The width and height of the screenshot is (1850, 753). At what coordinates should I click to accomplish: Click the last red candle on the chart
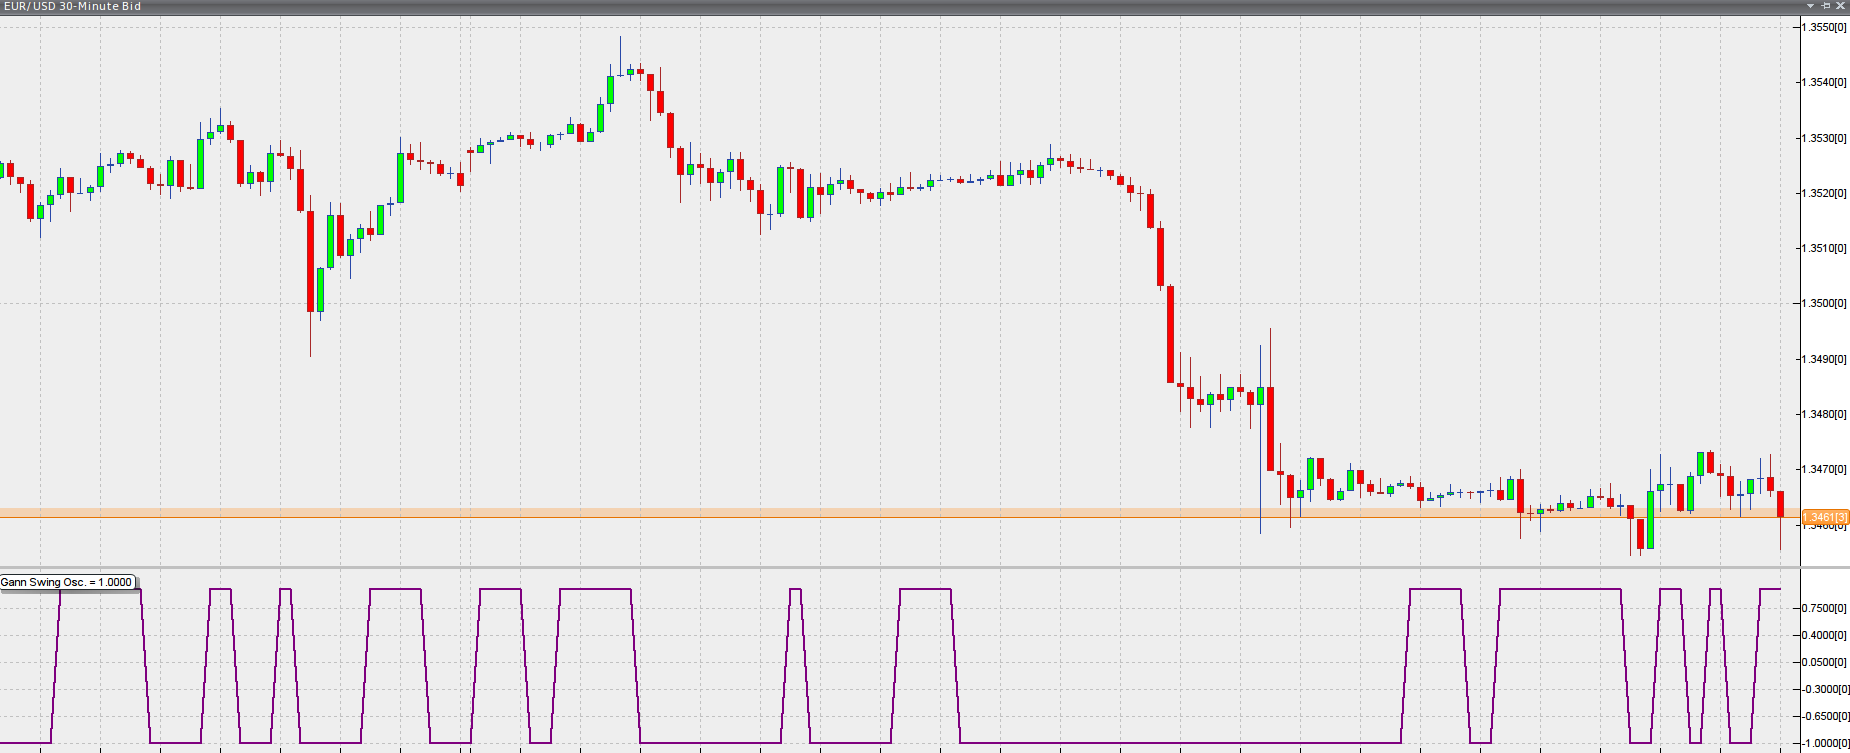point(1780,504)
